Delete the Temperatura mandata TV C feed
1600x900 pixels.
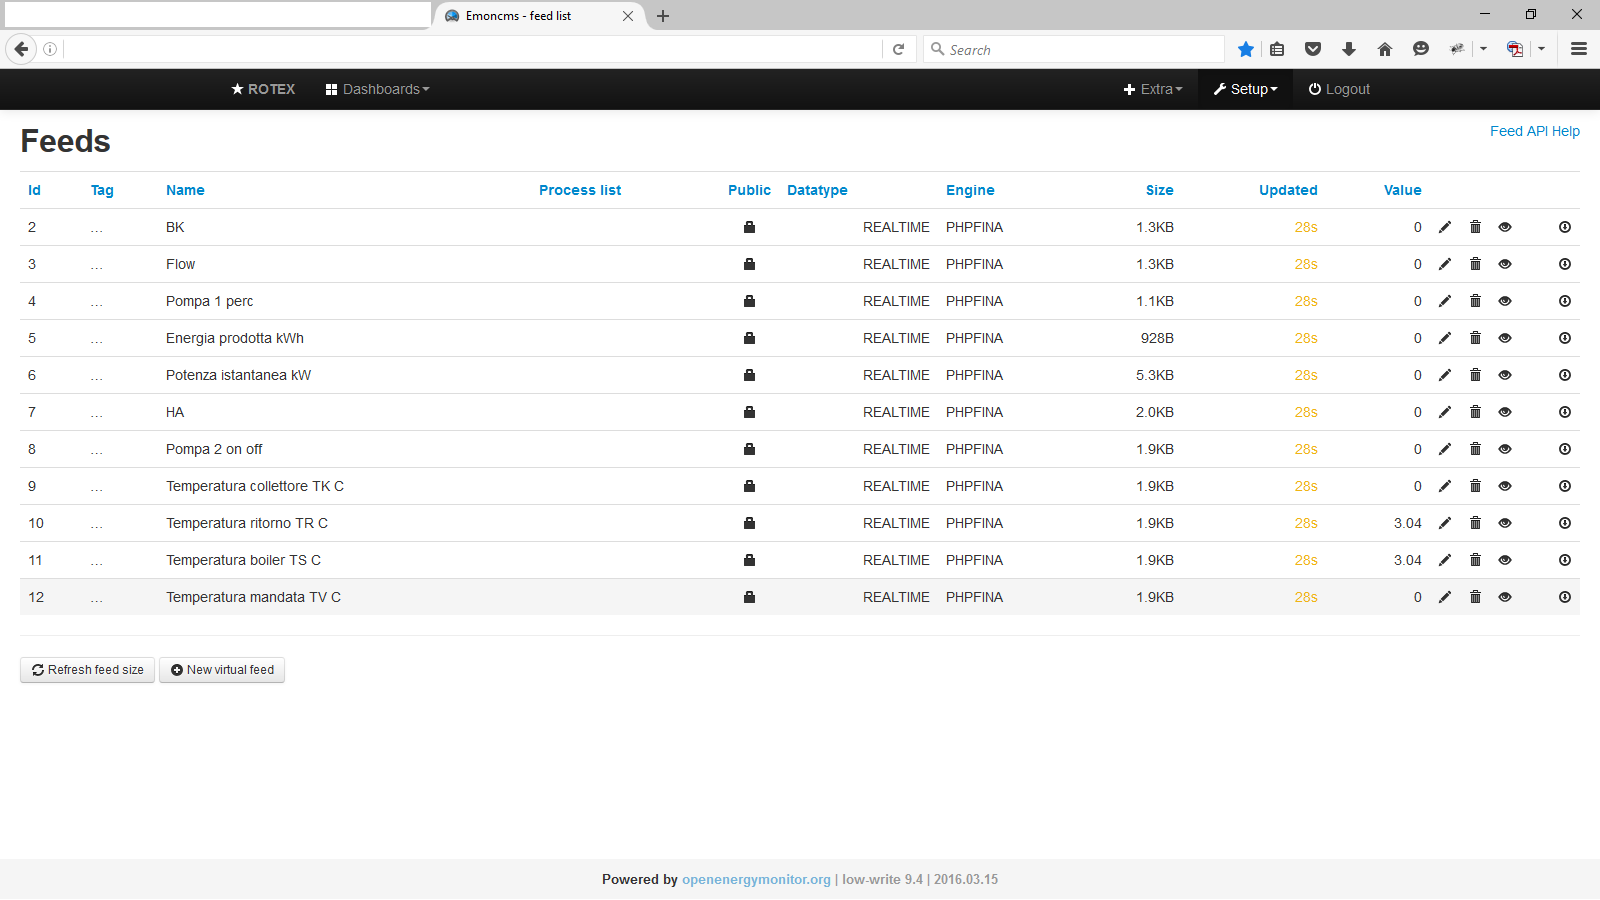1475,597
